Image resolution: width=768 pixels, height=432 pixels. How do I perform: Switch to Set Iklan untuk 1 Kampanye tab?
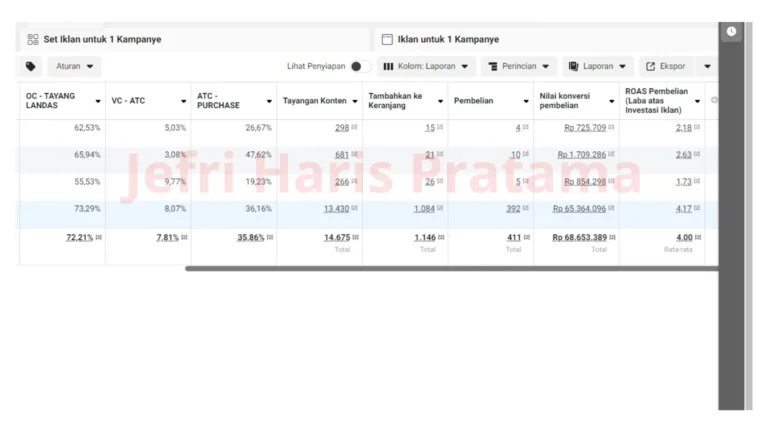click(102, 40)
